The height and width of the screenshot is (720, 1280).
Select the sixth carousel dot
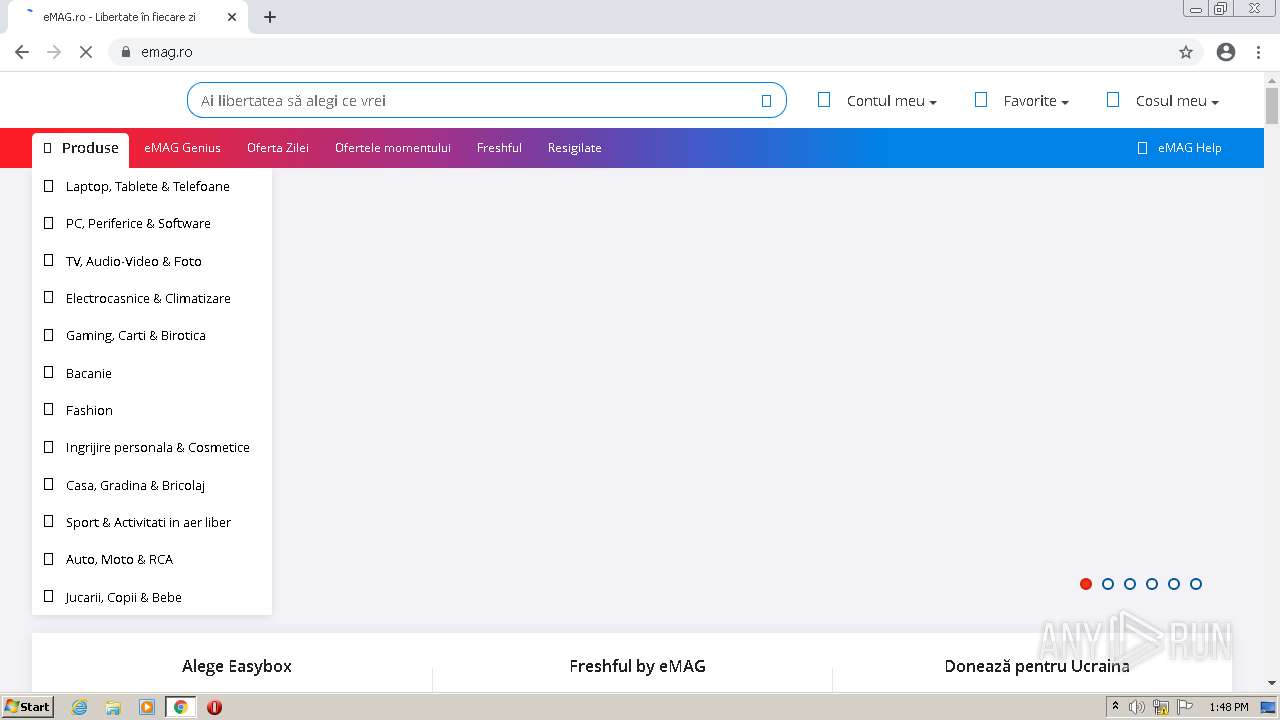pyautogui.click(x=1196, y=584)
